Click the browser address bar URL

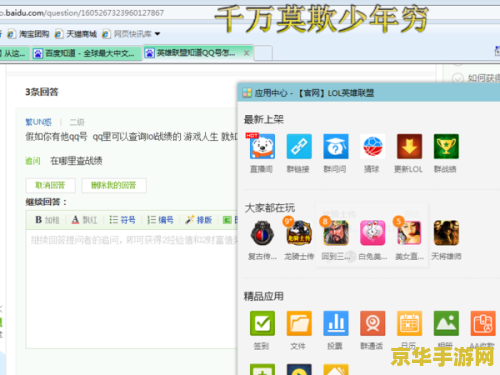[x=82, y=13]
